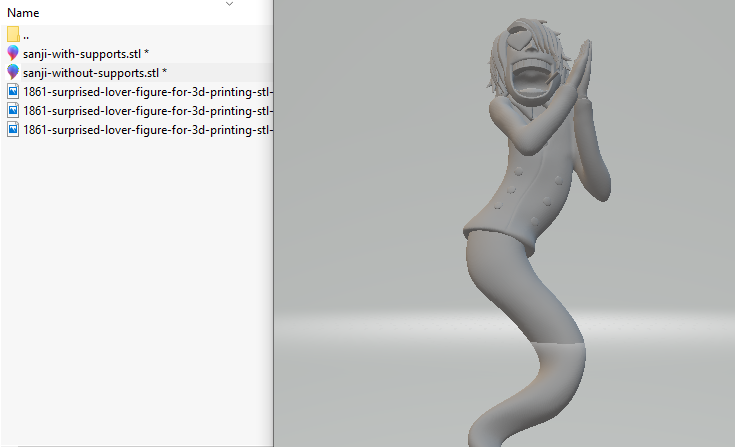The image size is (735, 447).
Task: Click the Name column header
Action: pos(23,13)
